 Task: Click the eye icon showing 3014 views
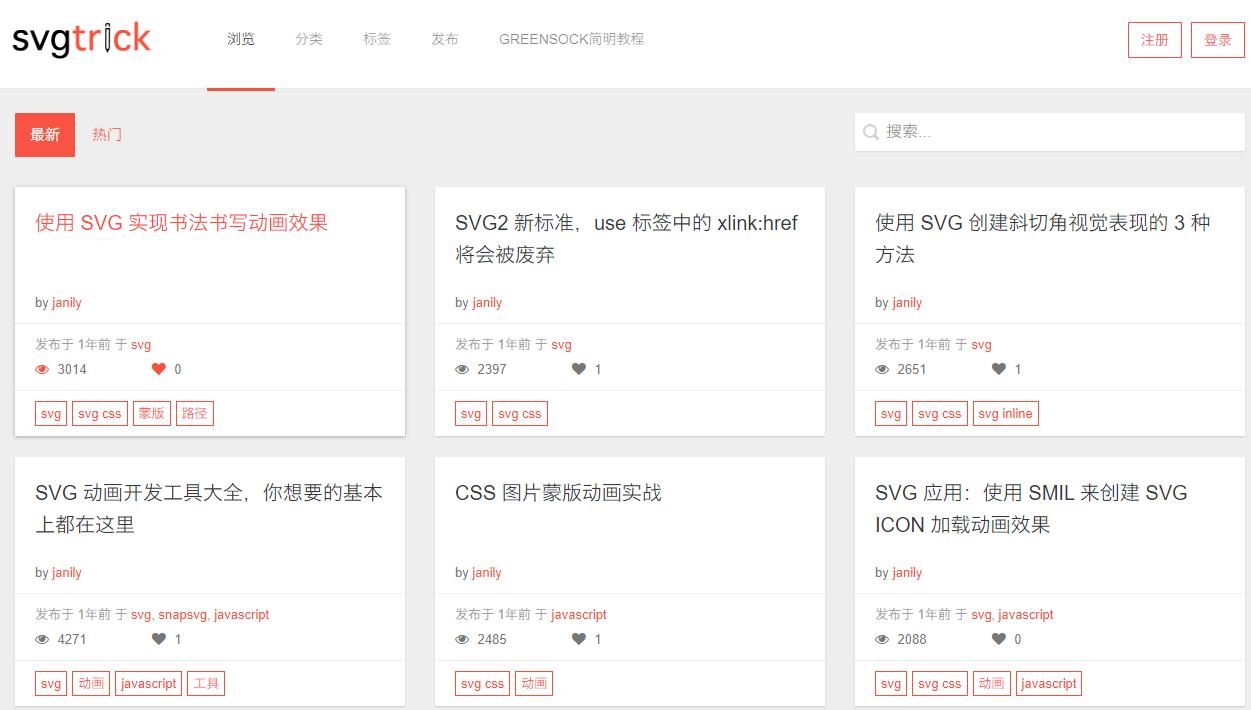(x=42, y=369)
